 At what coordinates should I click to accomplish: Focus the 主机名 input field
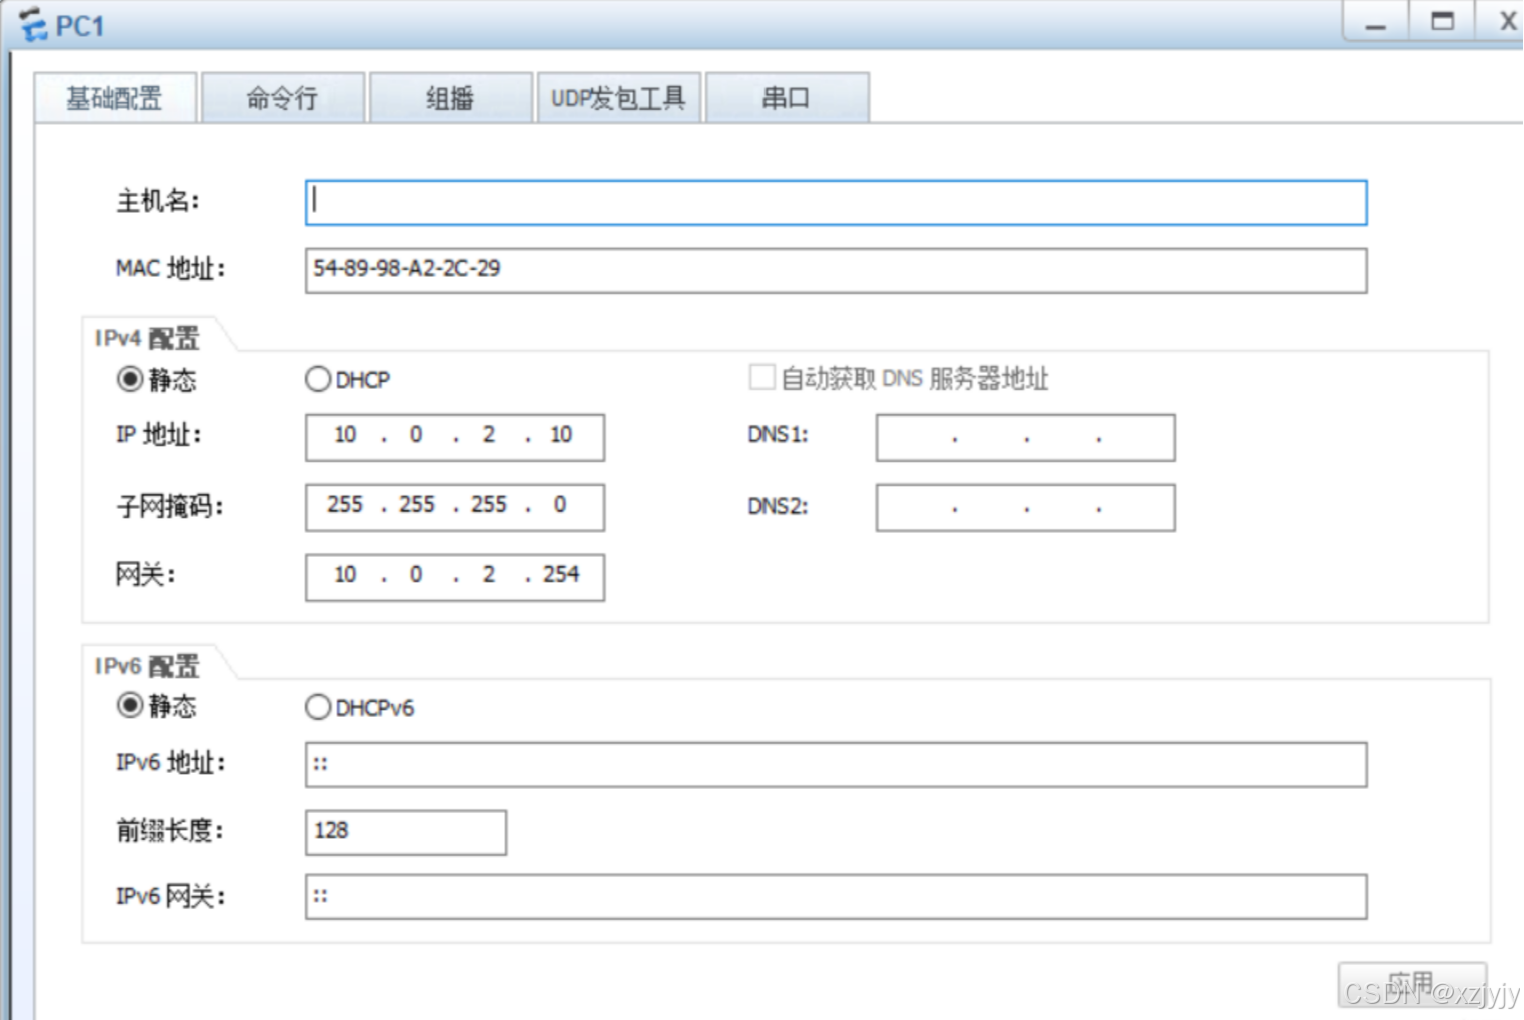click(x=836, y=202)
